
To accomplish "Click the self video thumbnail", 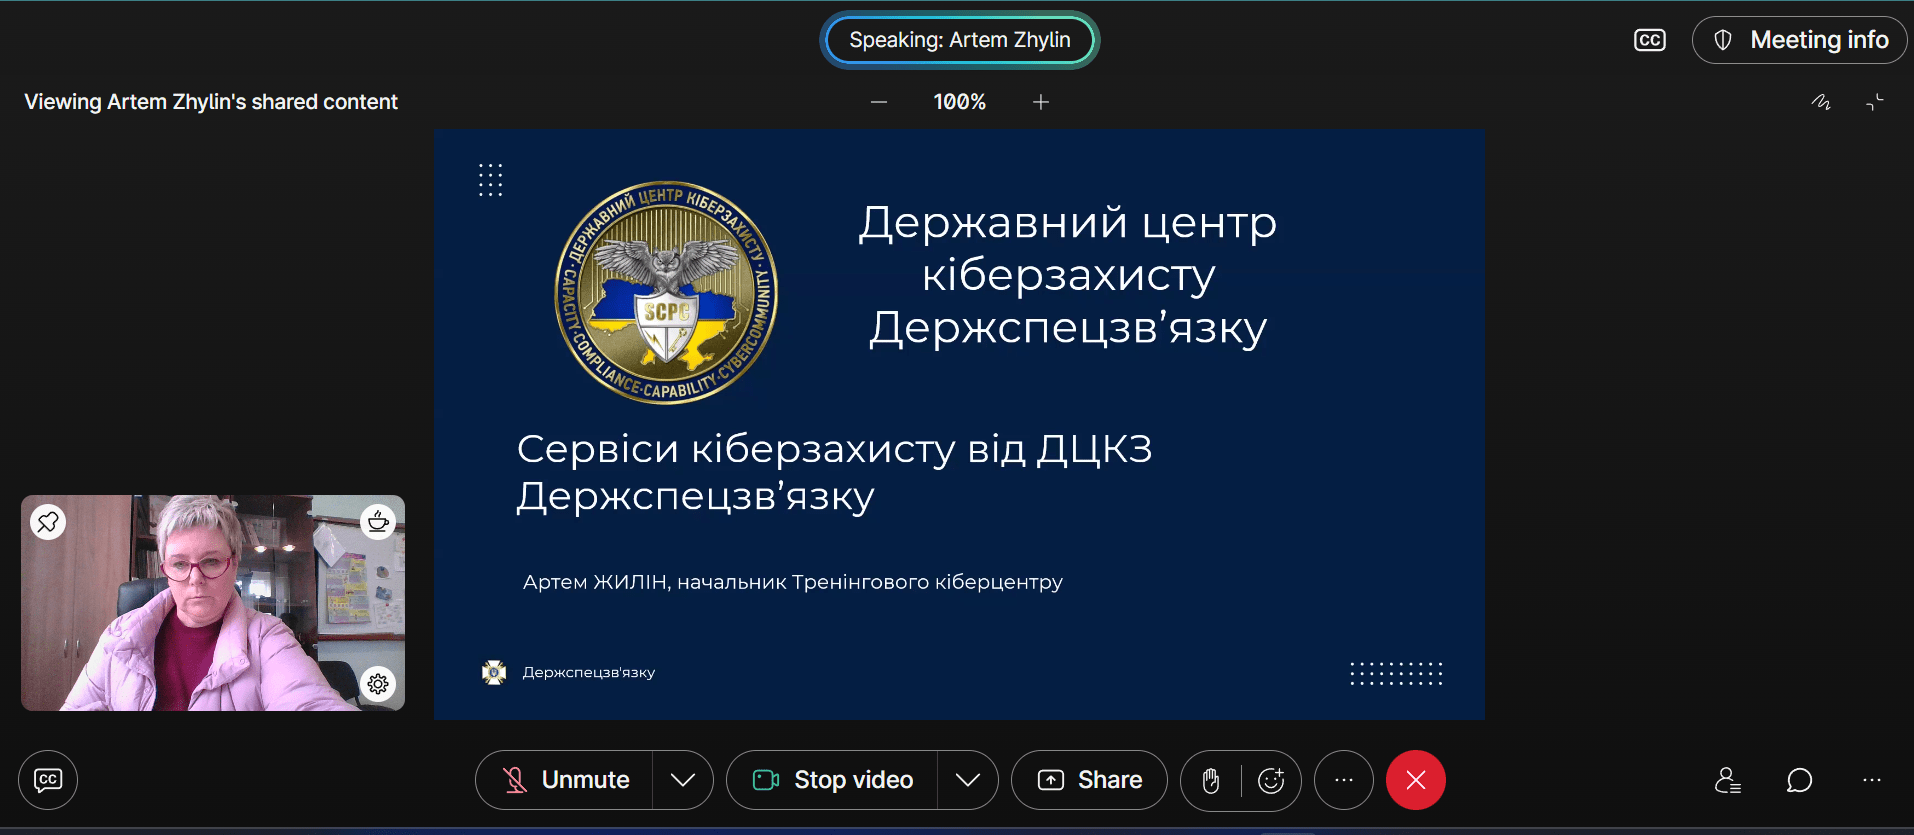I will pos(213,603).
